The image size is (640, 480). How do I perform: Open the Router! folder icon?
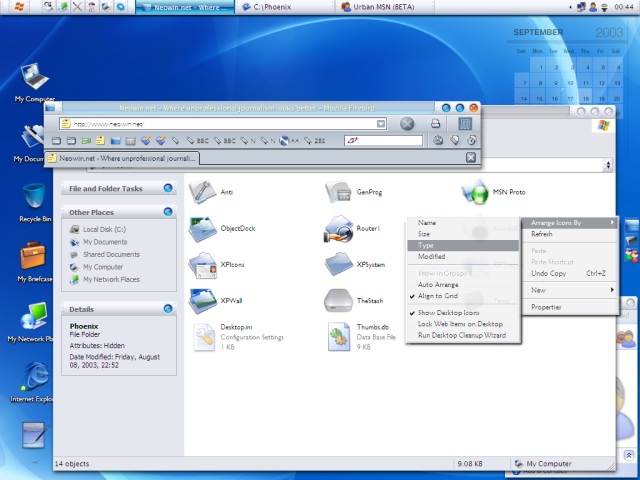pyautogui.click(x=339, y=229)
